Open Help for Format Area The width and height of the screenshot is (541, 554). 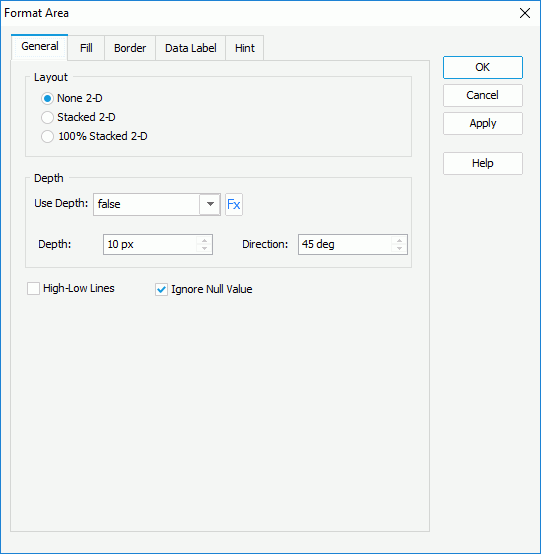point(483,163)
